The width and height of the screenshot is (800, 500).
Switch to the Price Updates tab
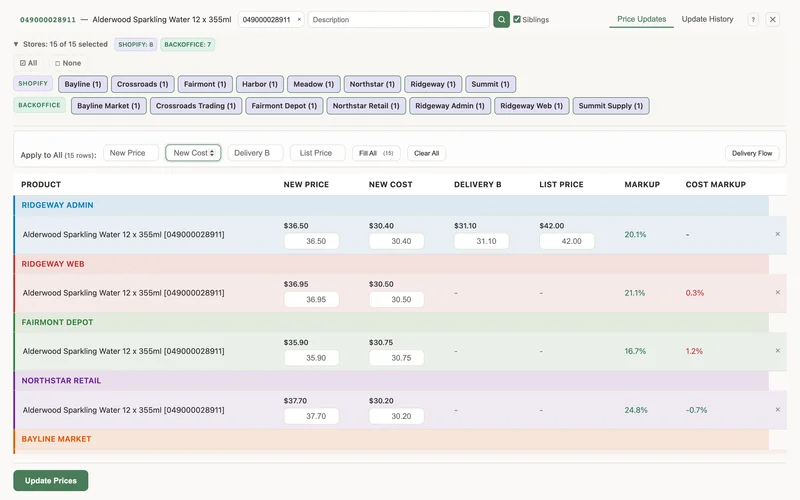point(641,19)
